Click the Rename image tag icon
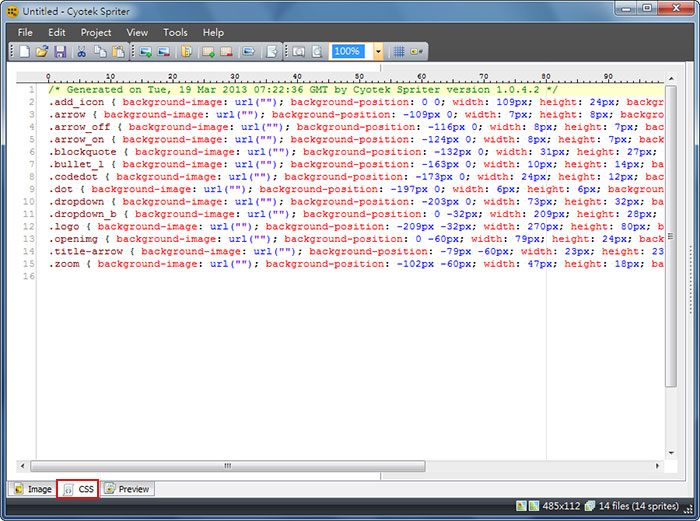The width and height of the screenshot is (700, 521). click(x=249, y=52)
